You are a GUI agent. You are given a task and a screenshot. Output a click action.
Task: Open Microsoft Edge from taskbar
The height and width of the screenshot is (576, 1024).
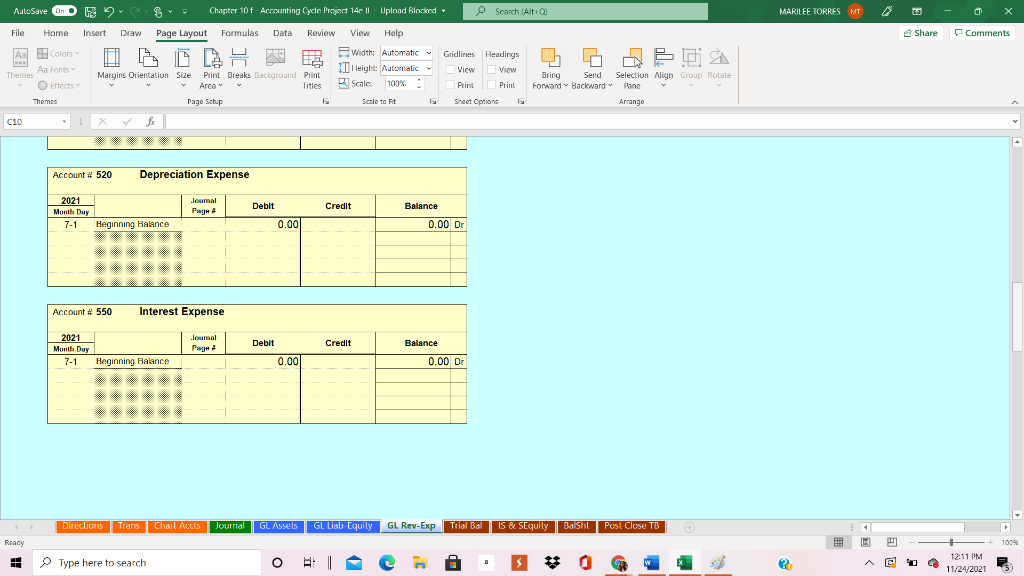pos(387,562)
